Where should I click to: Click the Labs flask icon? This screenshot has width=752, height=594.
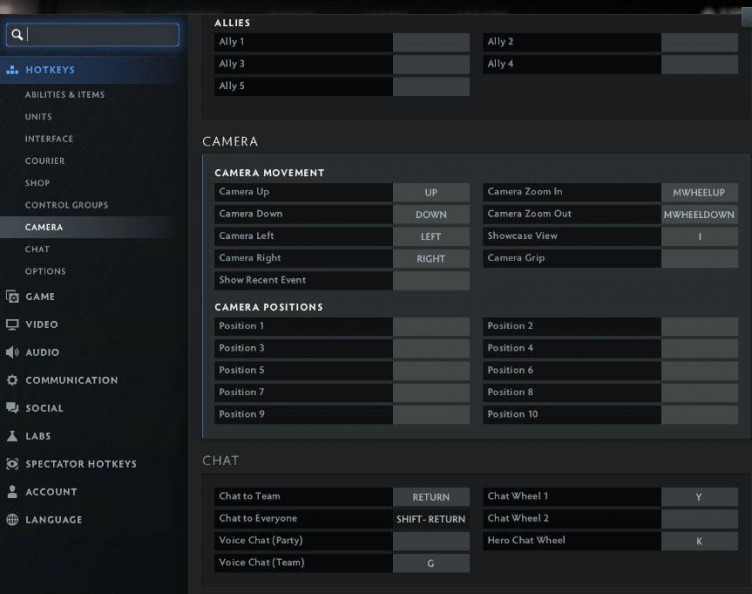(x=12, y=437)
